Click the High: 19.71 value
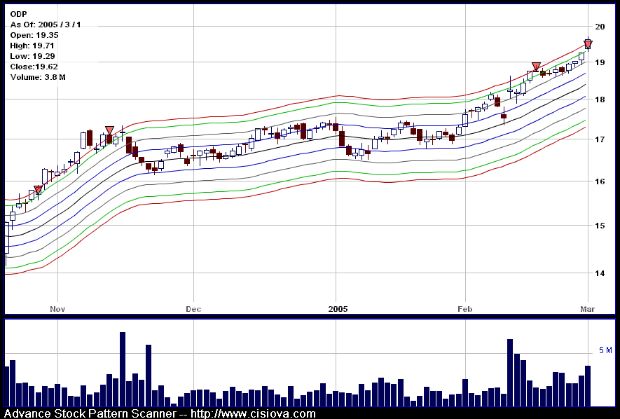 (32, 45)
